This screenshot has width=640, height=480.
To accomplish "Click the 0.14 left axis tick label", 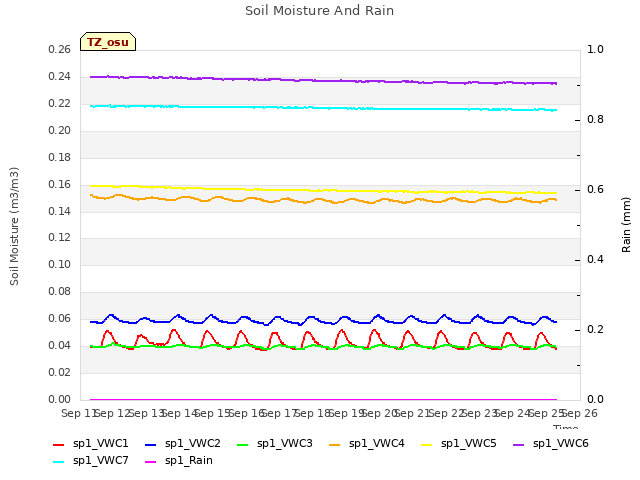I will pos(59,211).
